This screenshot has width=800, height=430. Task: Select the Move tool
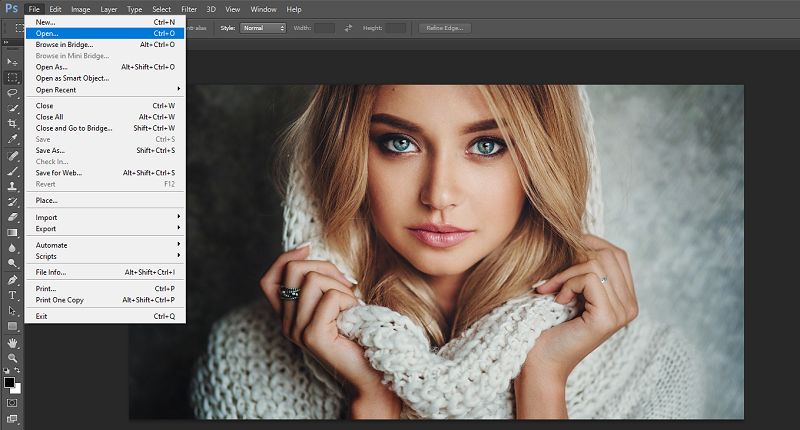pos(12,62)
